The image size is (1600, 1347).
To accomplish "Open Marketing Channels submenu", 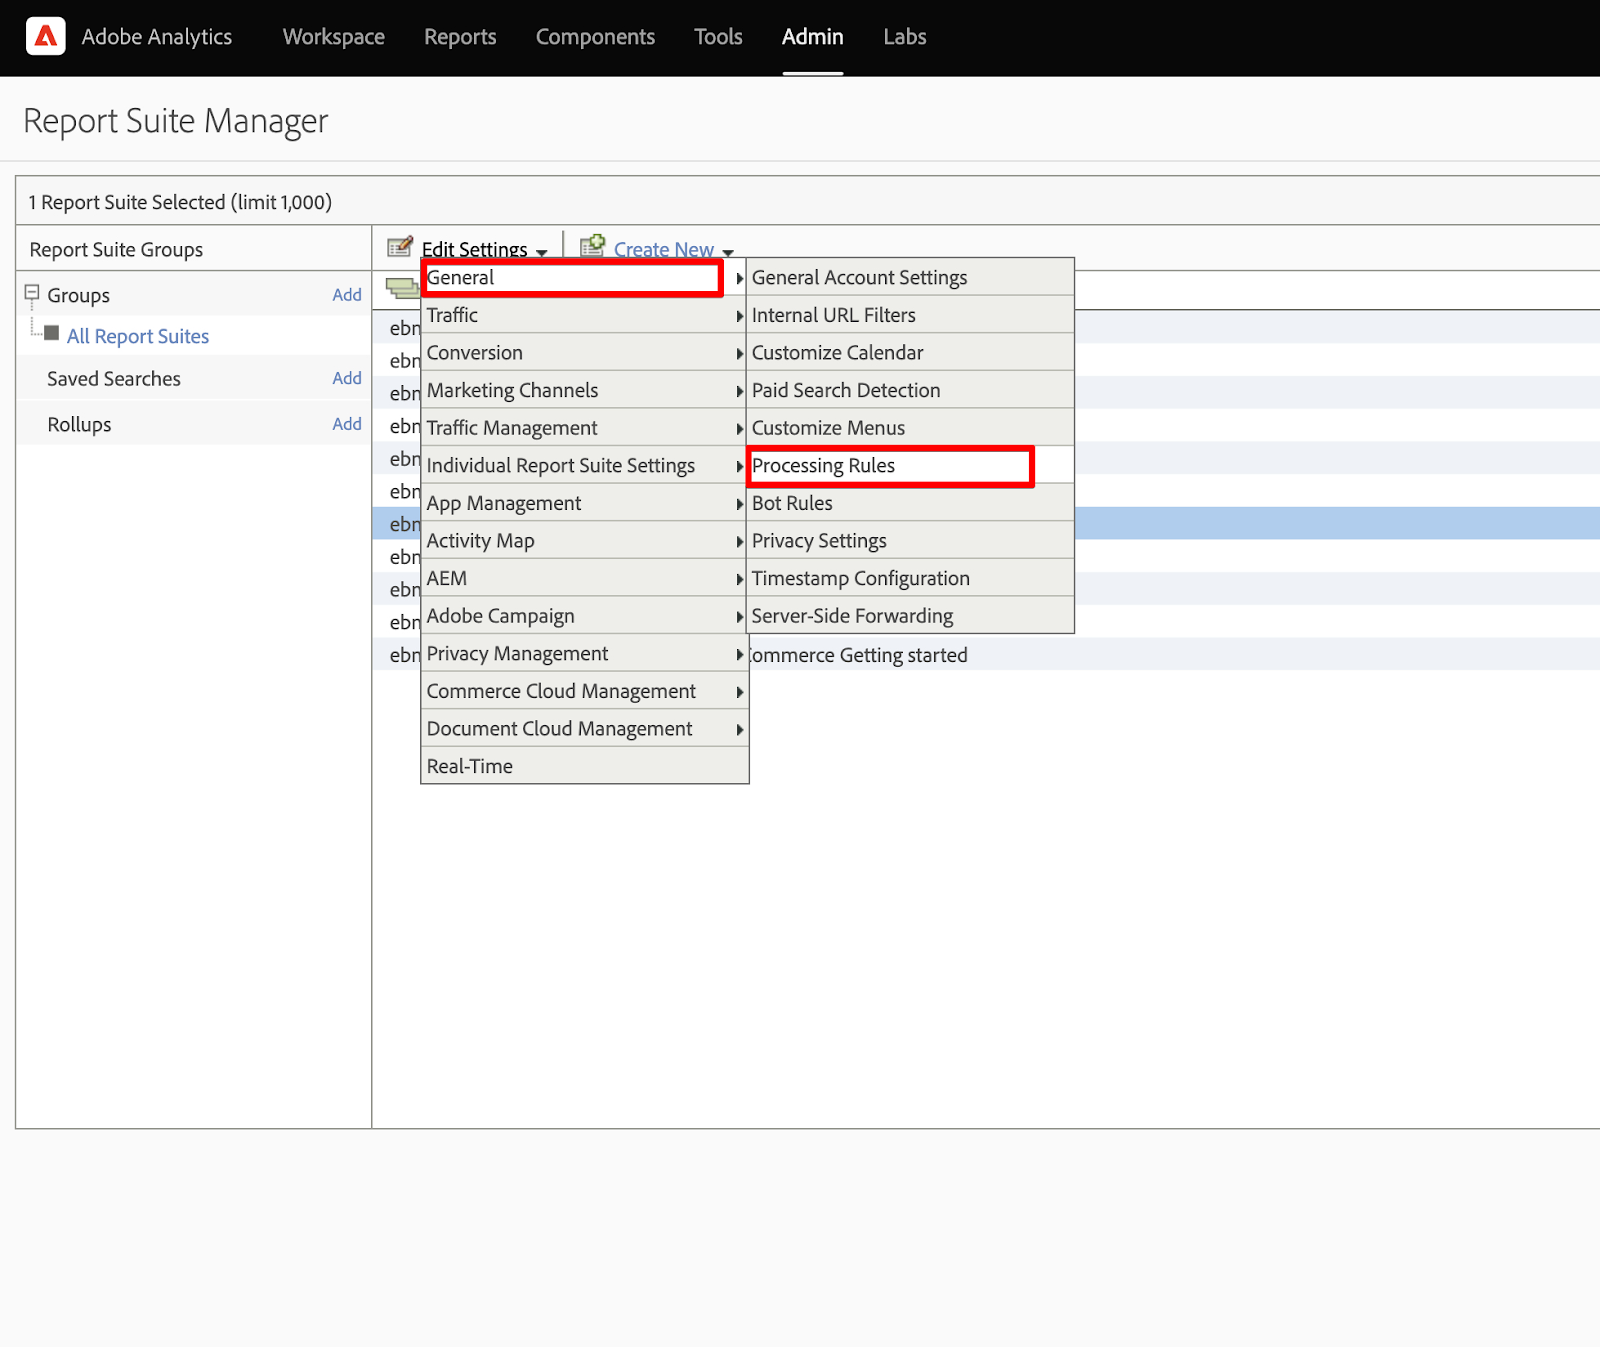I will [585, 390].
